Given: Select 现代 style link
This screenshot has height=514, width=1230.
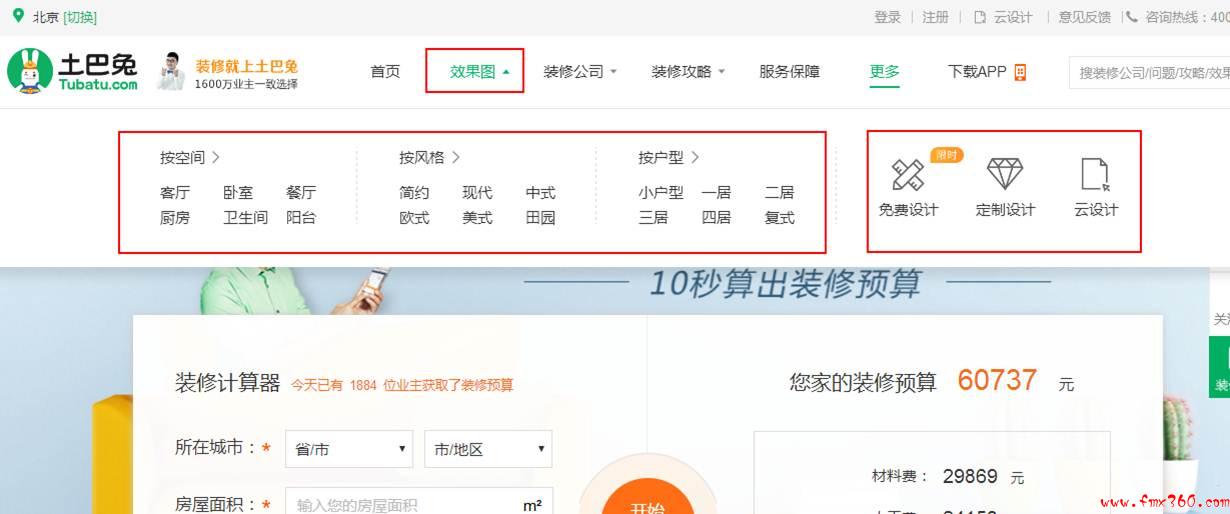Looking at the screenshot, I should click(477, 193).
